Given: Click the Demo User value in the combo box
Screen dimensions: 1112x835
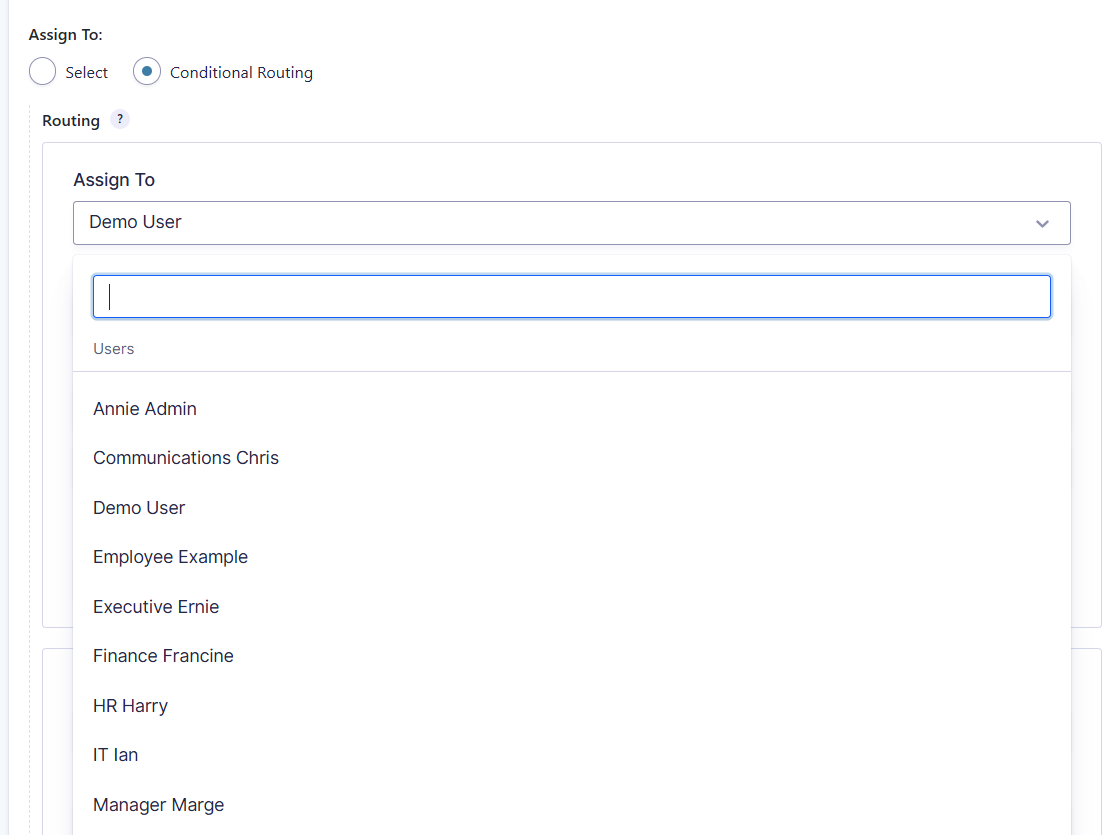Looking at the screenshot, I should coord(135,222).
